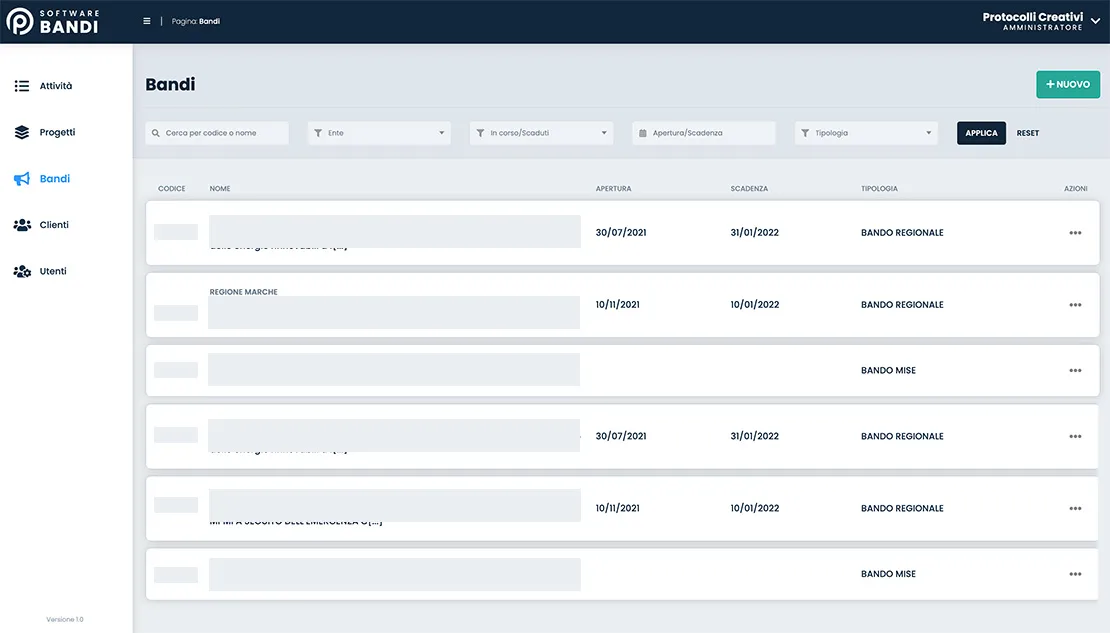1110x633 pixels.
Task: Open actions menu for Regione Marche row
Action: pyautogui.click(x=1075, y=305)
